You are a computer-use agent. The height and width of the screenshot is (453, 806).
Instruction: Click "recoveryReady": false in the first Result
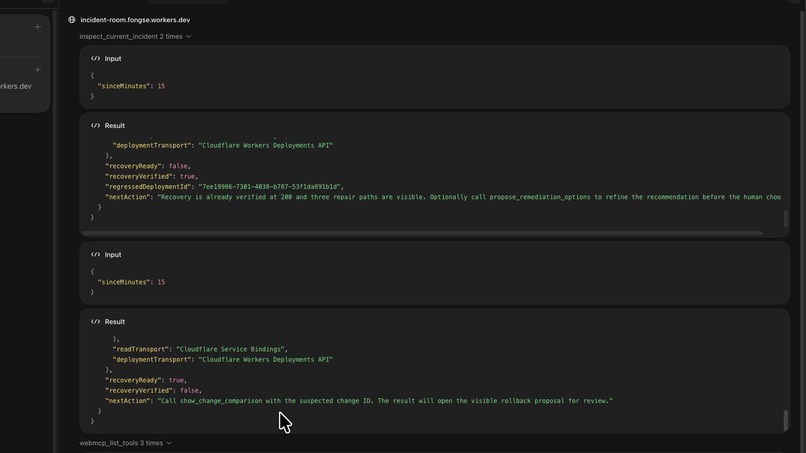[148, 166]
